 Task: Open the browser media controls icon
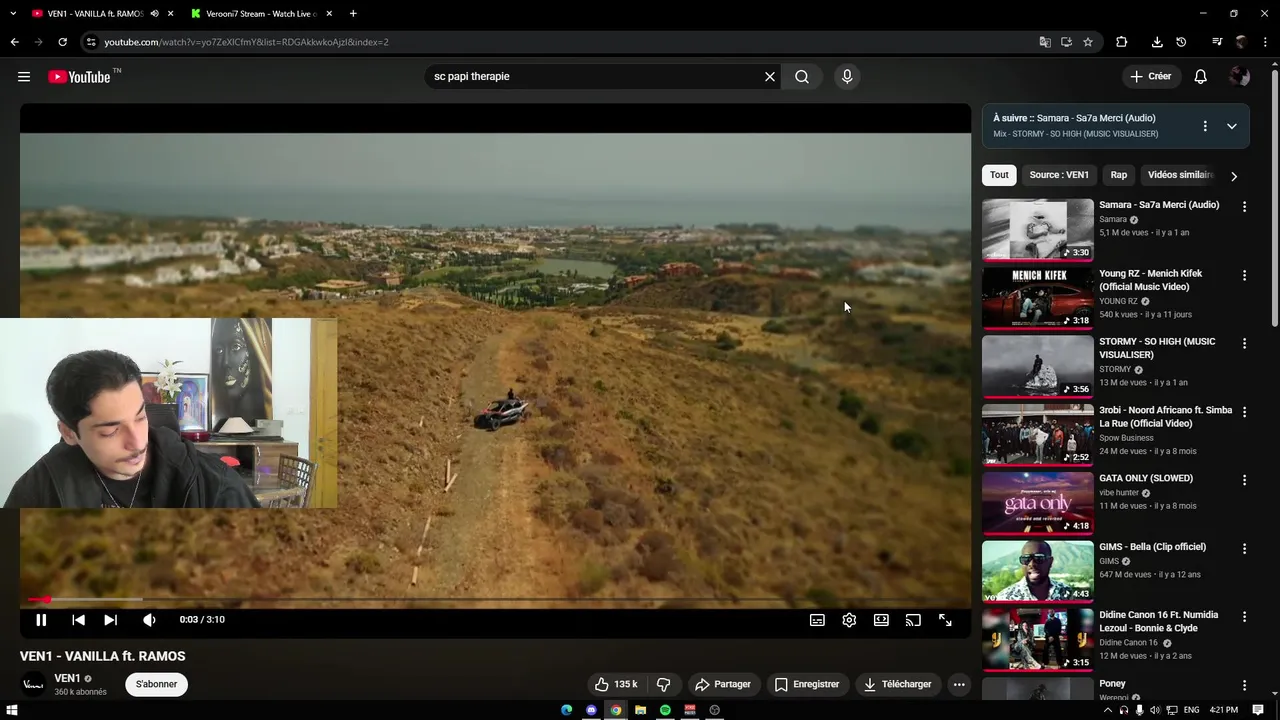(1217, 42)
